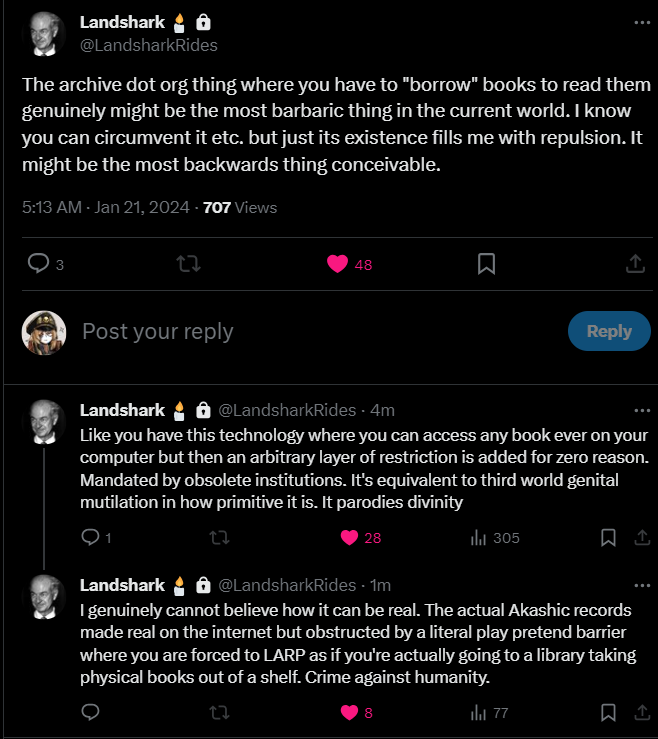This screenshot has height=739, width=658.
Task: Reply to the Akashic records comment
Action: [x=90, y=712]
